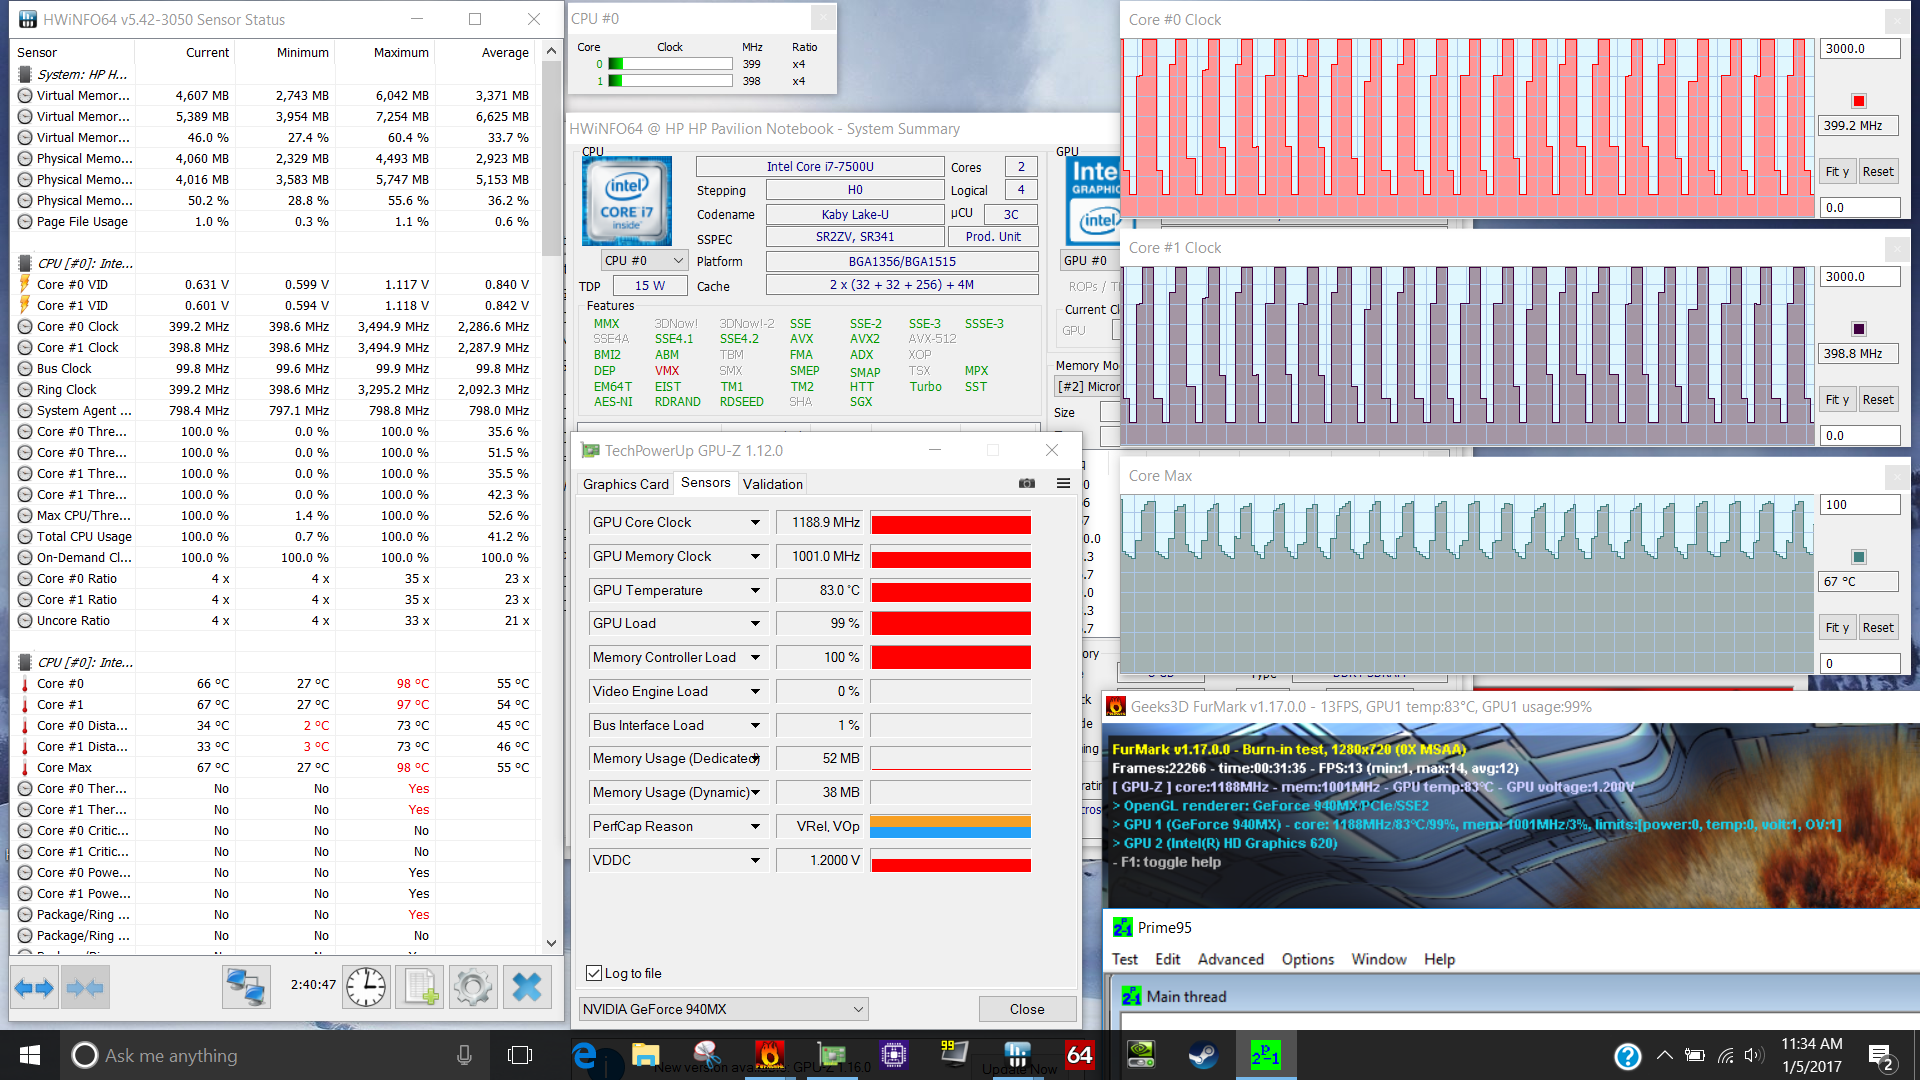Screen dimensions: 1920x1080
Task: Click the purple chip taskbar icon
Action: 894,1055
